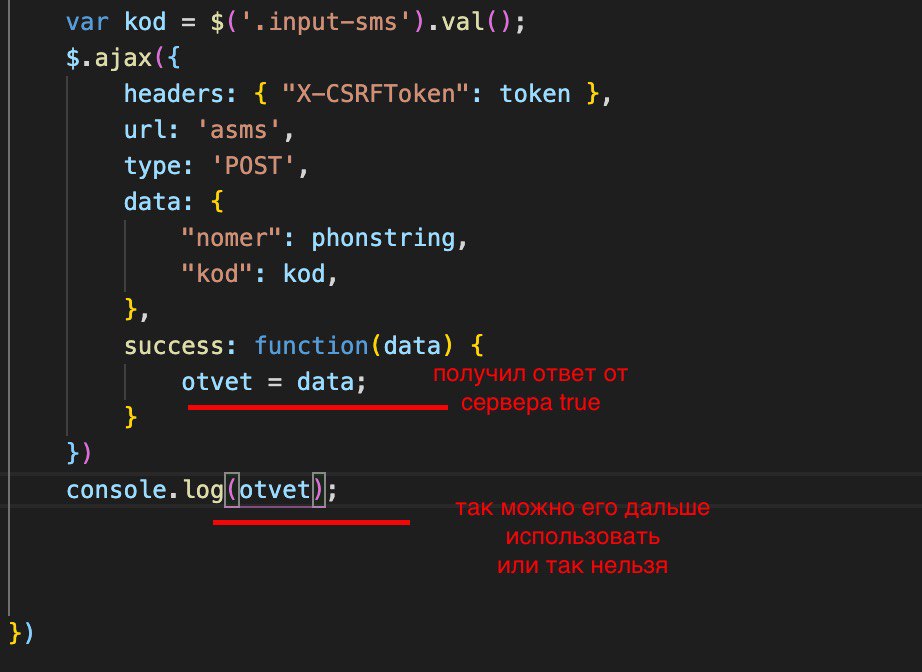Click 'data;' in the otvet assignment
Viewport: 922px width, 672px height.
[332, 382]
